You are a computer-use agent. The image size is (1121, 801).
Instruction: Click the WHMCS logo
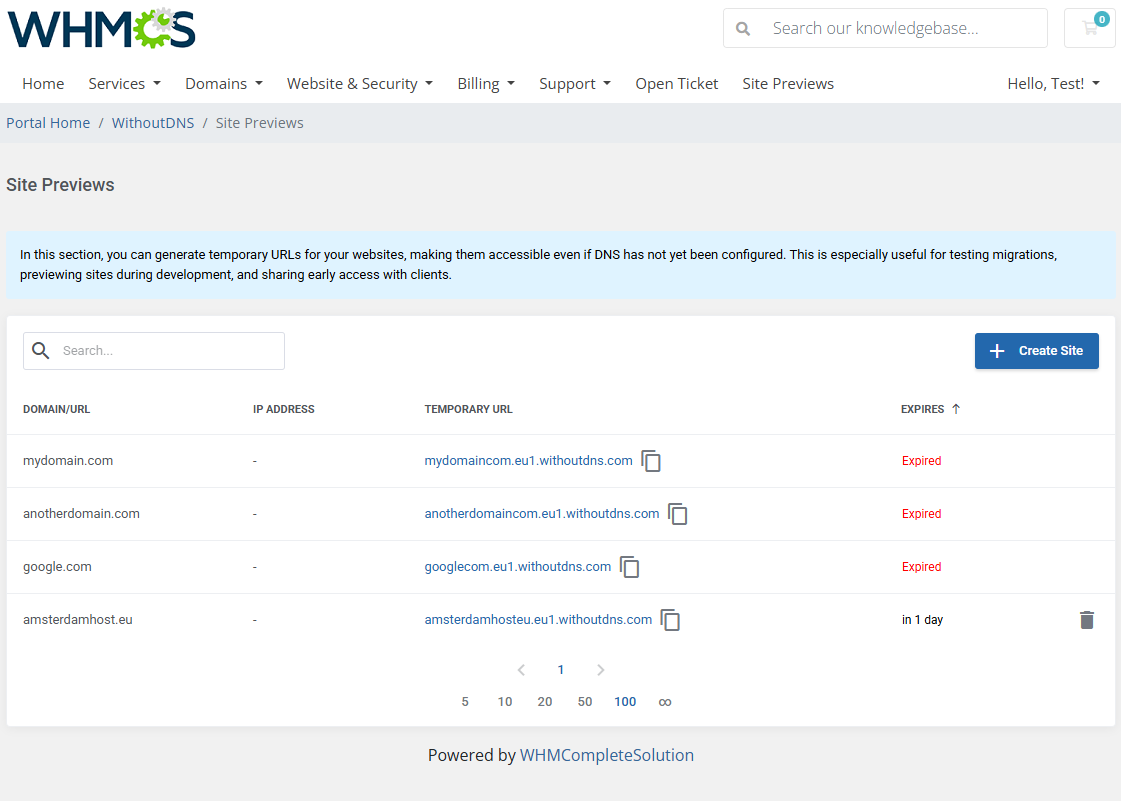point(102,29)
